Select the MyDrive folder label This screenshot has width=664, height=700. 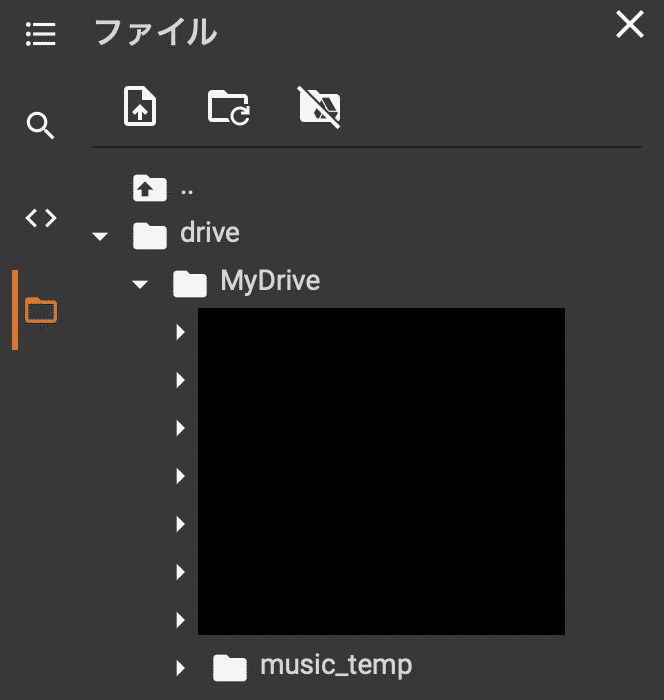coord(270,282)
